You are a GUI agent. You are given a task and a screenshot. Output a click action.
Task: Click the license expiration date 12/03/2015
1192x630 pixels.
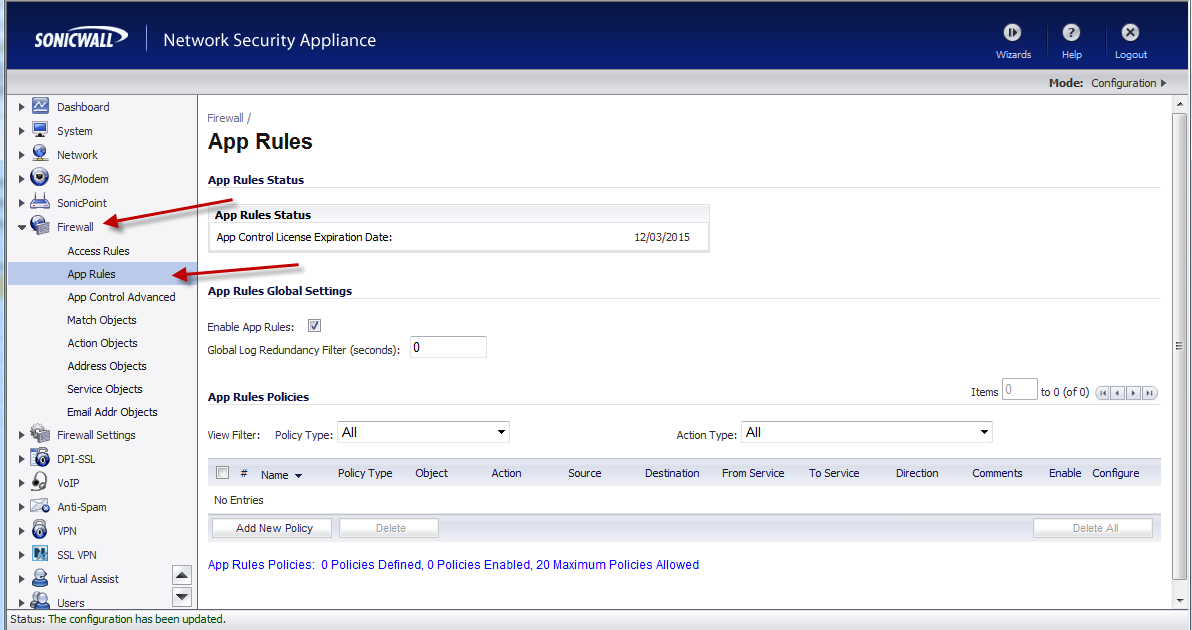[x=661, y=237]
